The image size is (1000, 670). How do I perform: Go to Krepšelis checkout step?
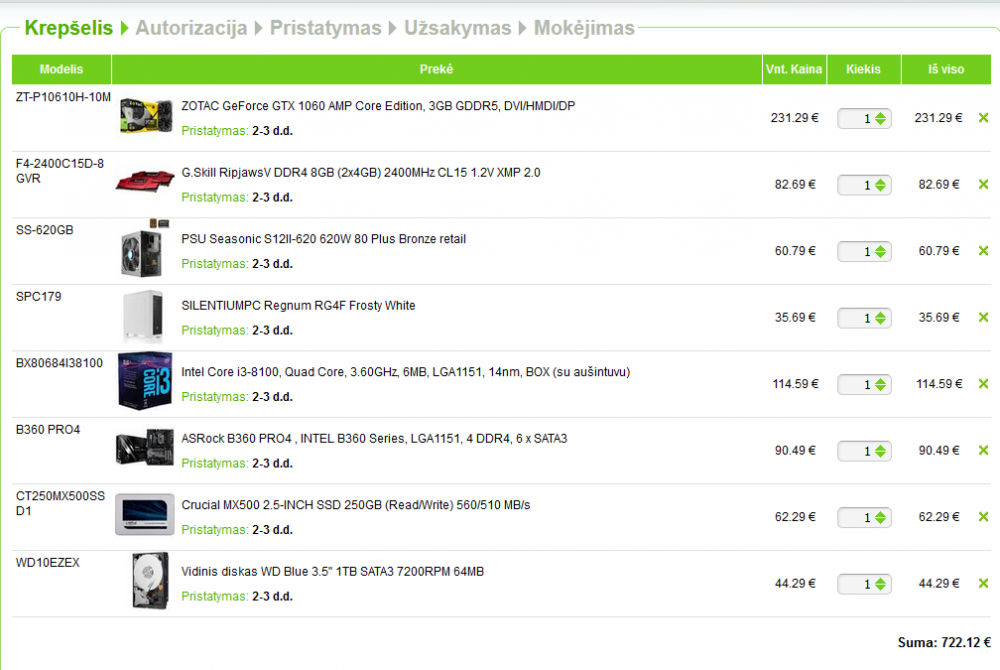coord(68,27)
